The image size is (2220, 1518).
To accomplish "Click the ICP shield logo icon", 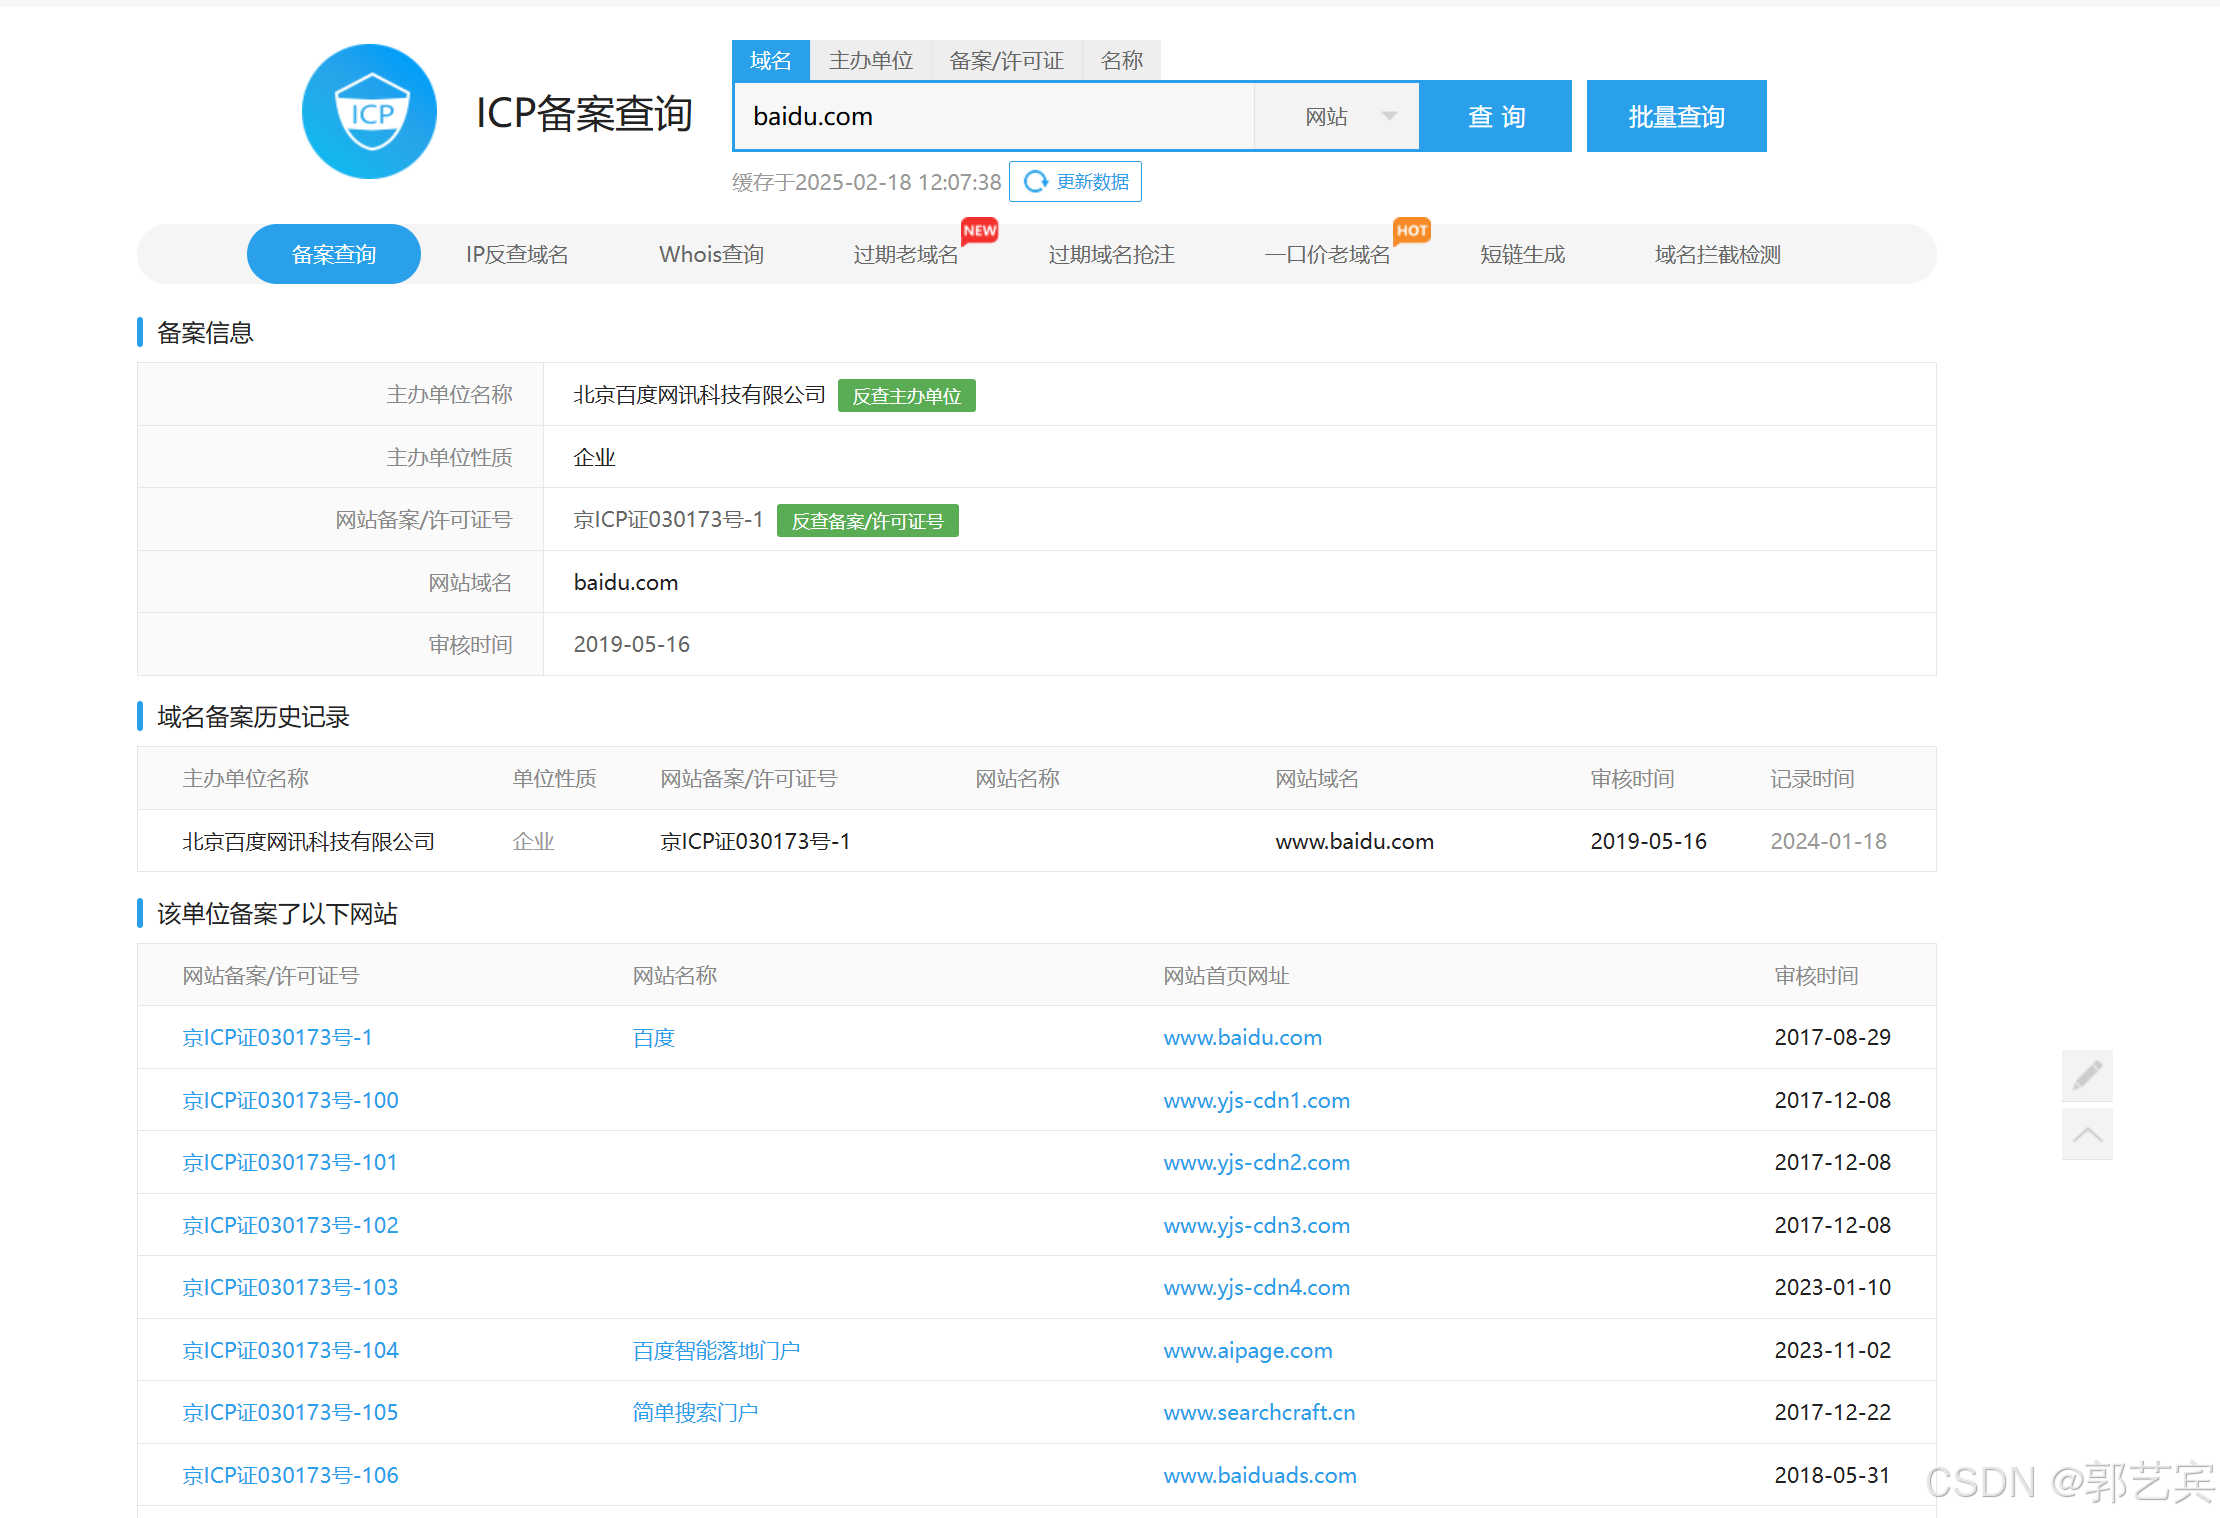I will coord(370,112).
